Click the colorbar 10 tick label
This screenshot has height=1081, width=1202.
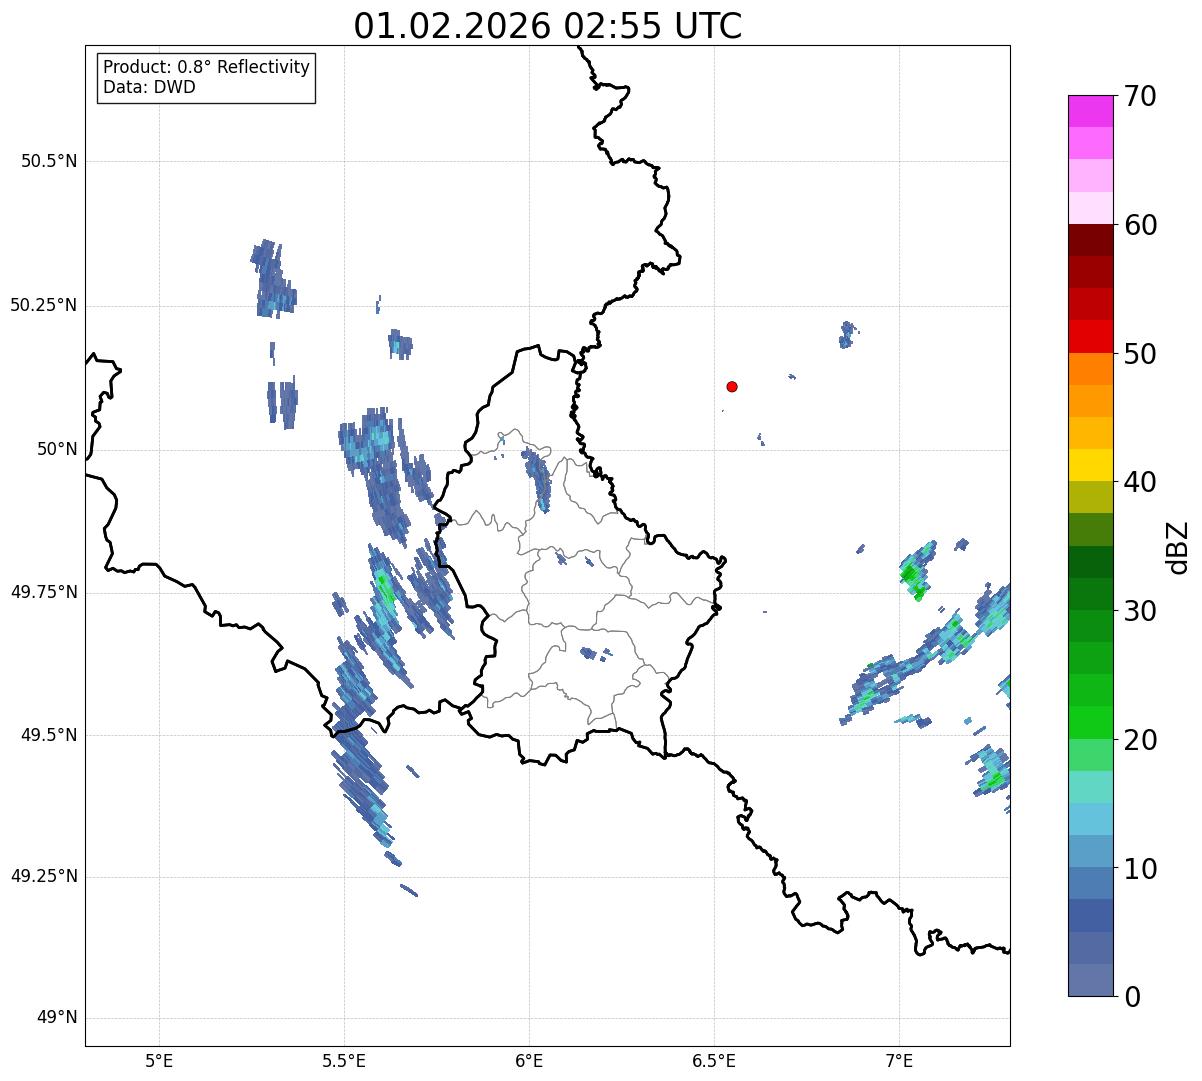pos(1139,869)
